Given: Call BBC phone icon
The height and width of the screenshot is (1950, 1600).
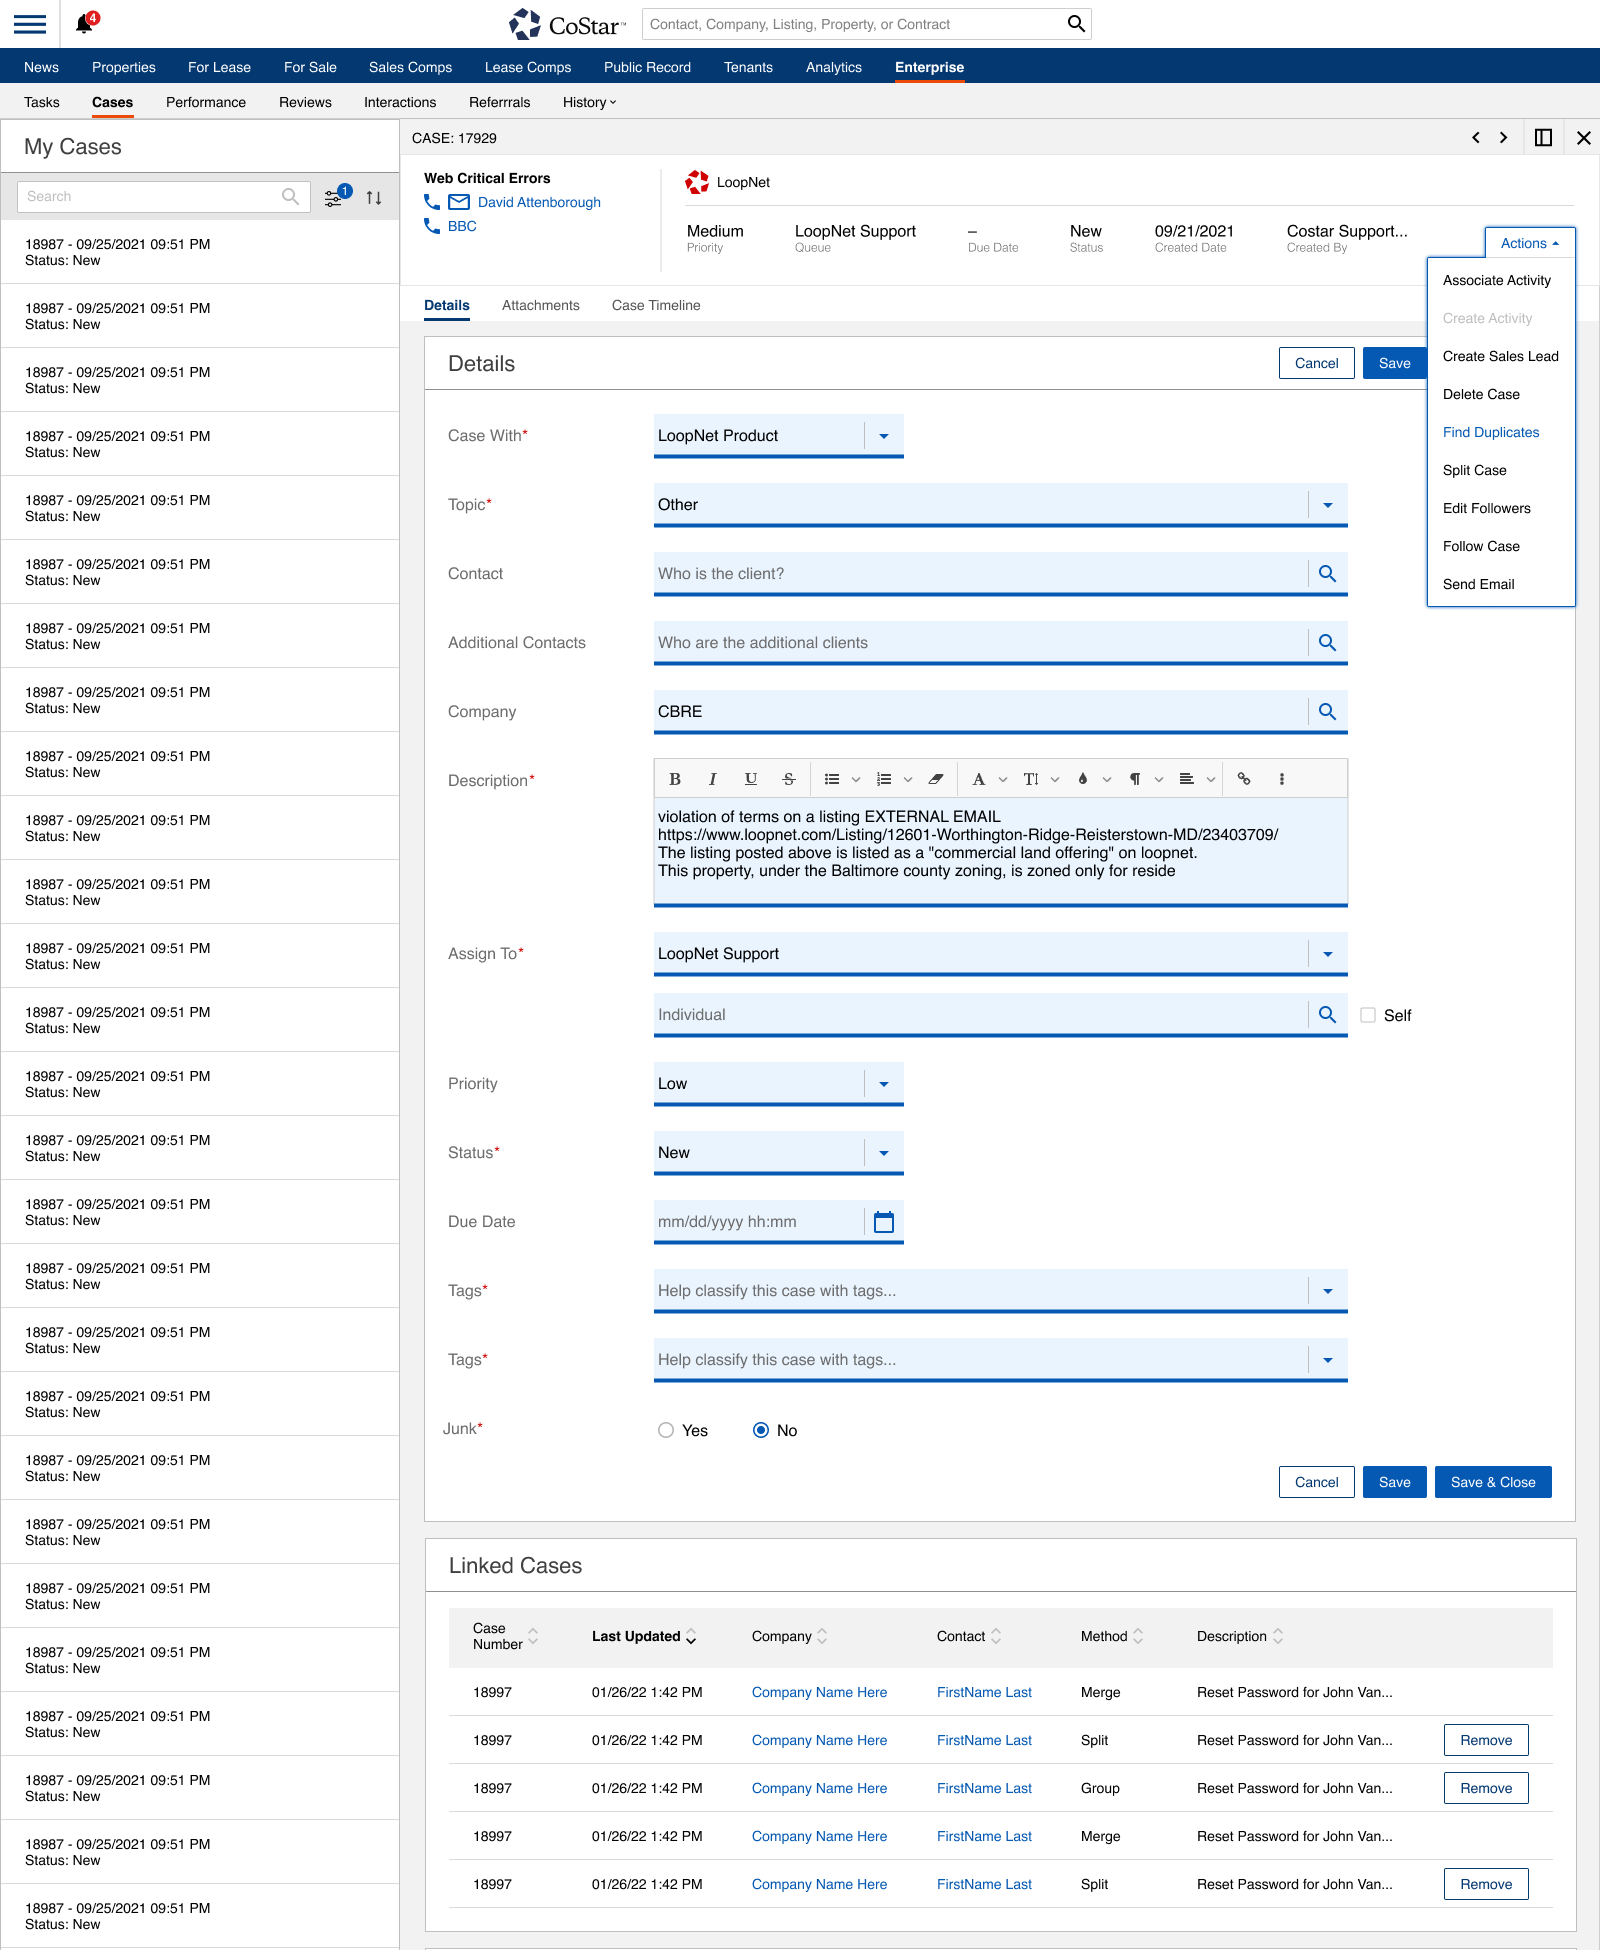Looking at the screenshot, I should coord(432,226).
